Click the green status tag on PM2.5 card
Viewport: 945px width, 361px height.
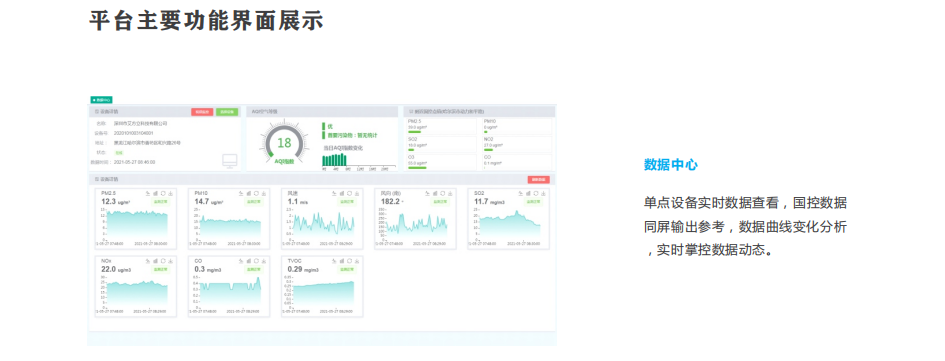point(161,202)
